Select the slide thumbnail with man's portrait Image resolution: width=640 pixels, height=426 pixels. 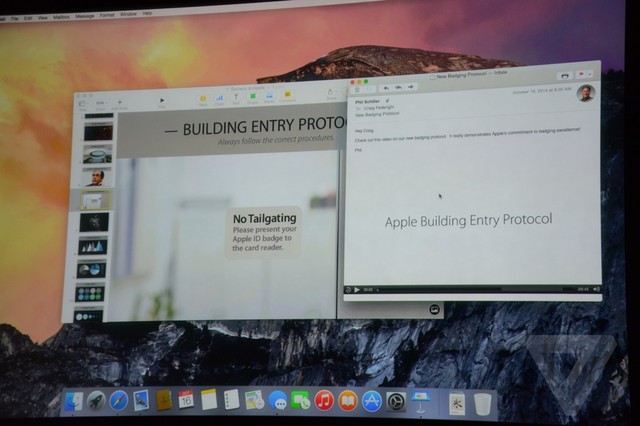pyautogui.click(x=96, y=178)
